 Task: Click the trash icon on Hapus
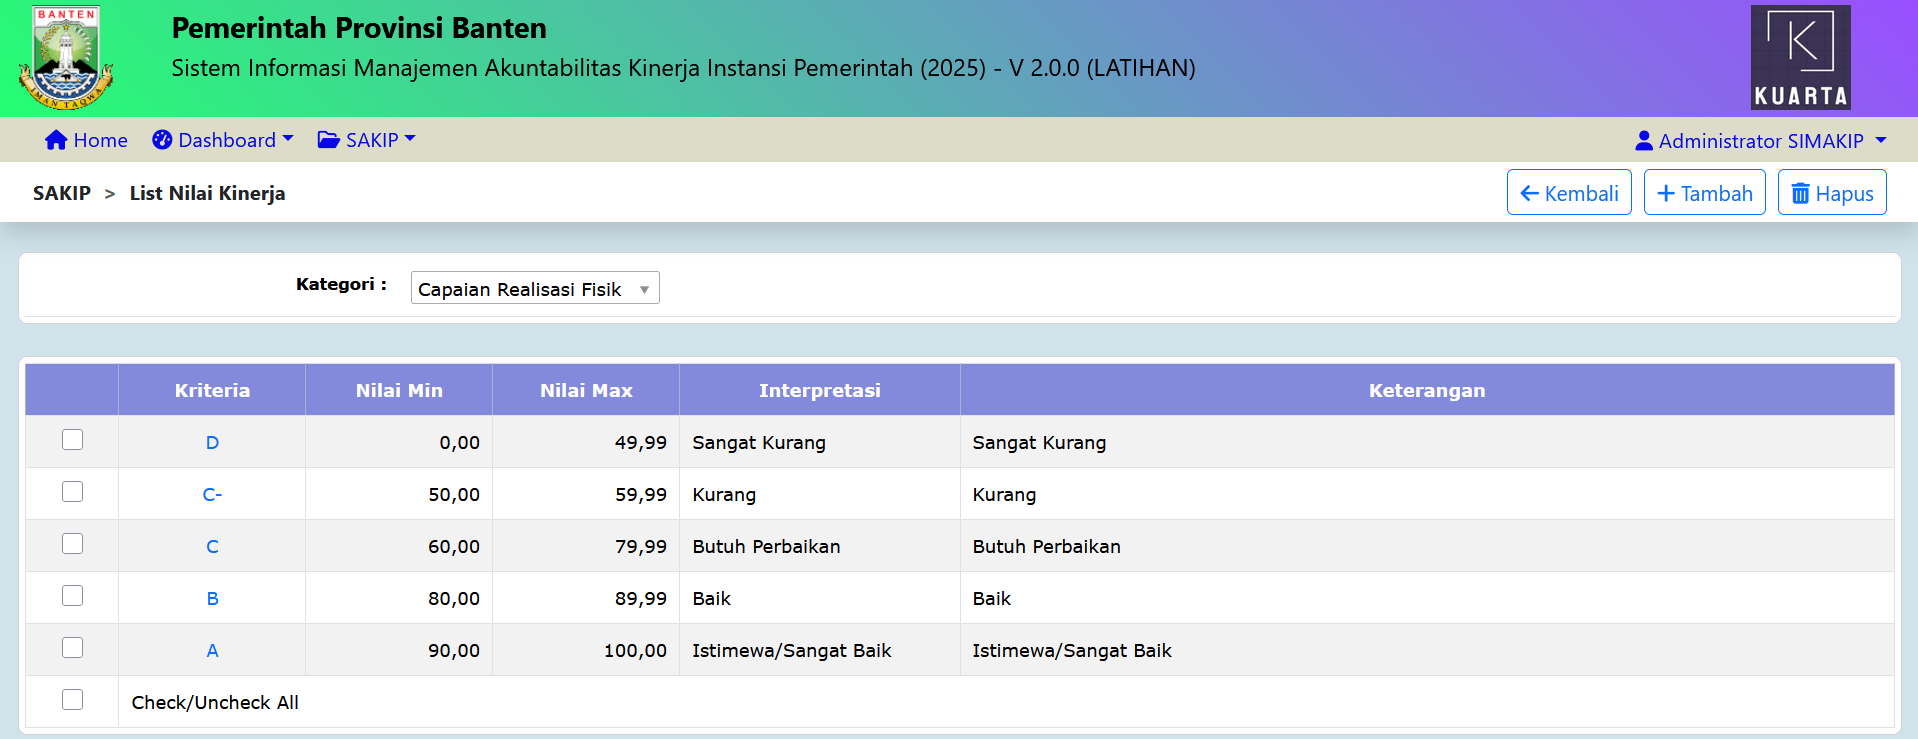click(1800, 193)
